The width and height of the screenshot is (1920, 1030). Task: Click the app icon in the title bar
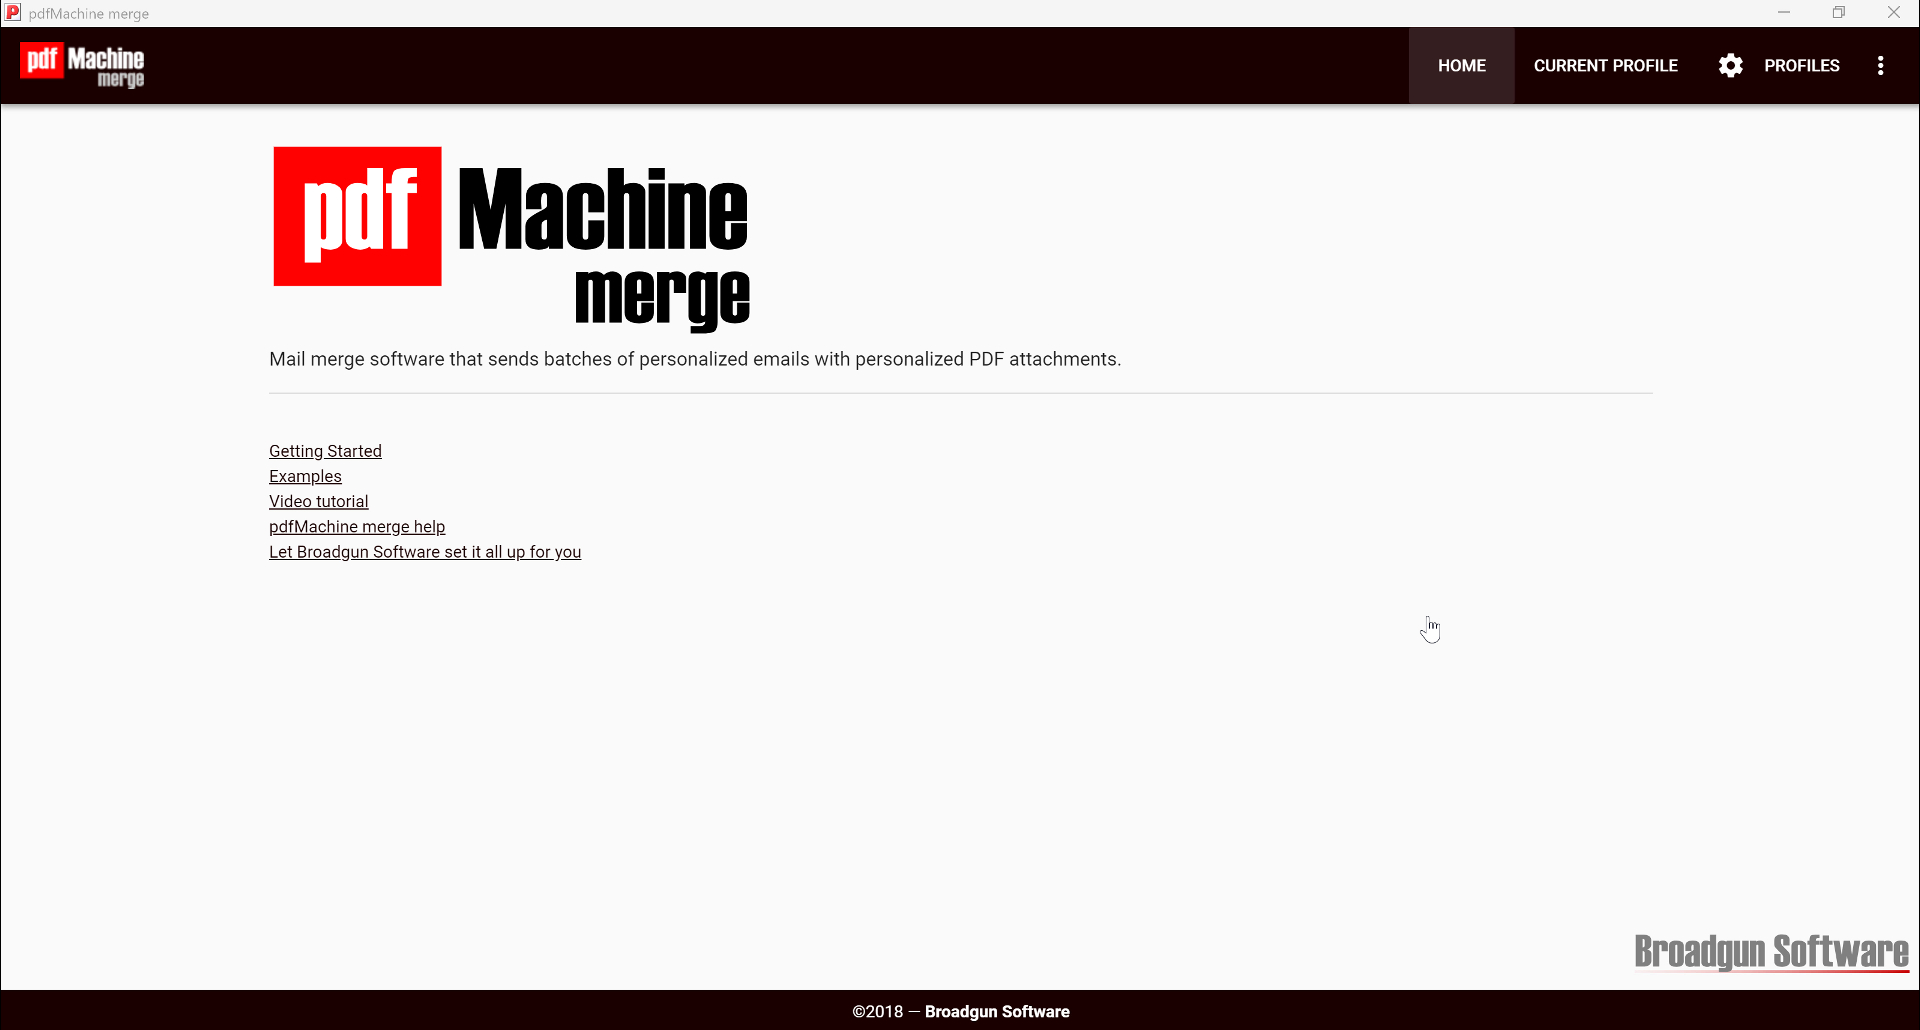click(x=13, y=13)
